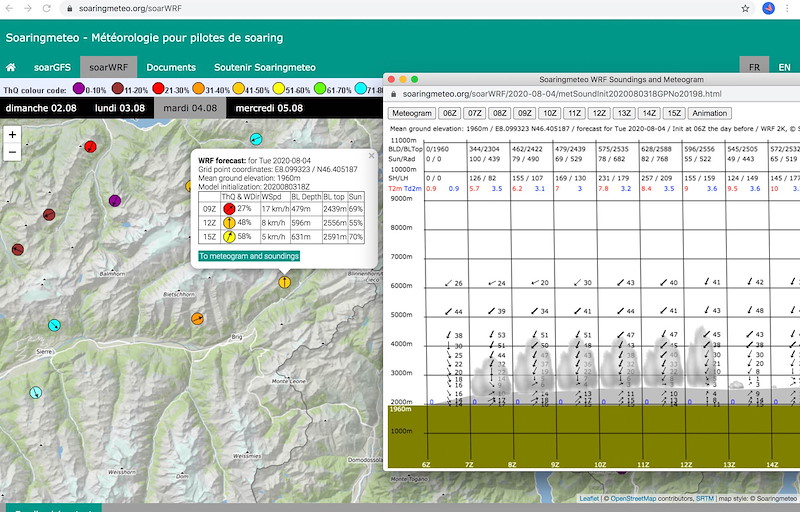Open the browser three-dot menu
Viewport: 800px width, 512px height.
[788, 8]
